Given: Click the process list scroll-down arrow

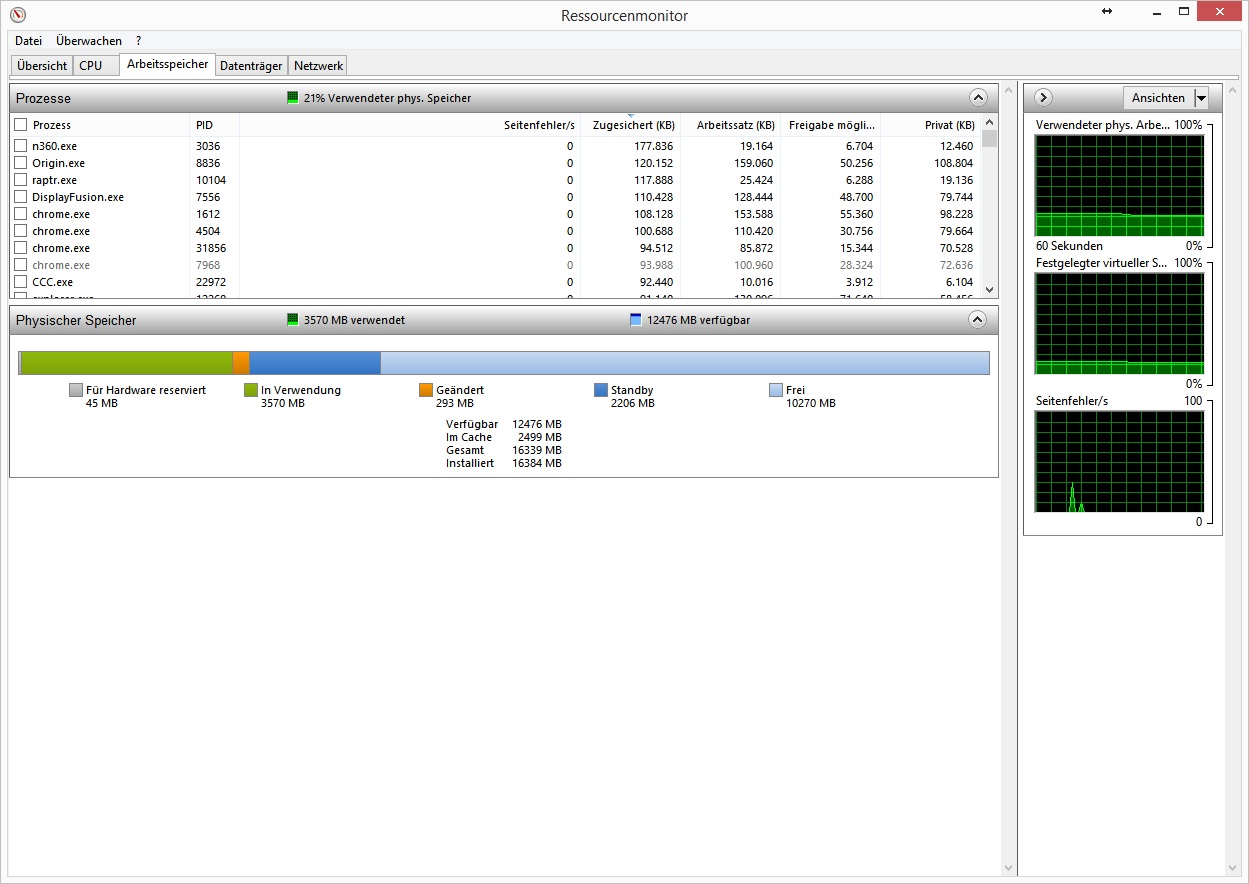Looking at the screenshot, I should (x=990, y=289).
